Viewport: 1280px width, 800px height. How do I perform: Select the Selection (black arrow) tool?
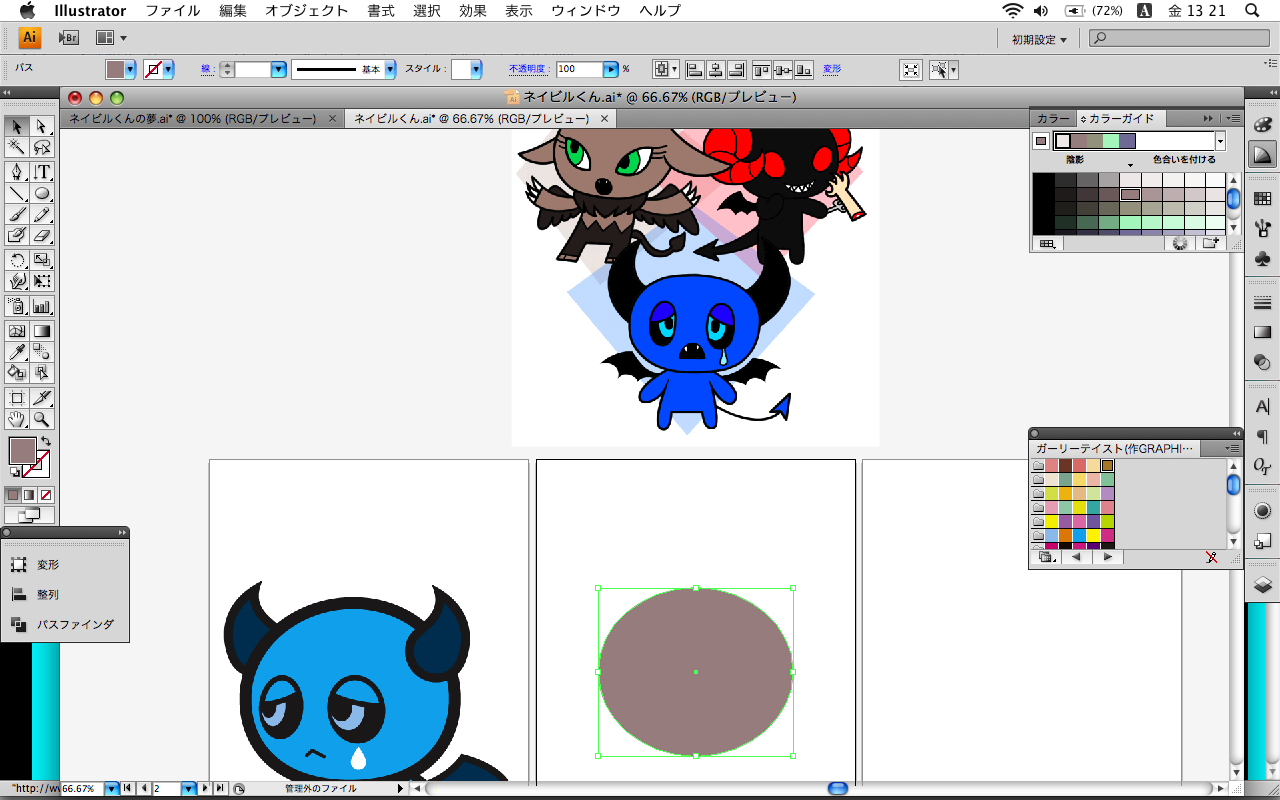pyautogui.click(x=17, y=126)
